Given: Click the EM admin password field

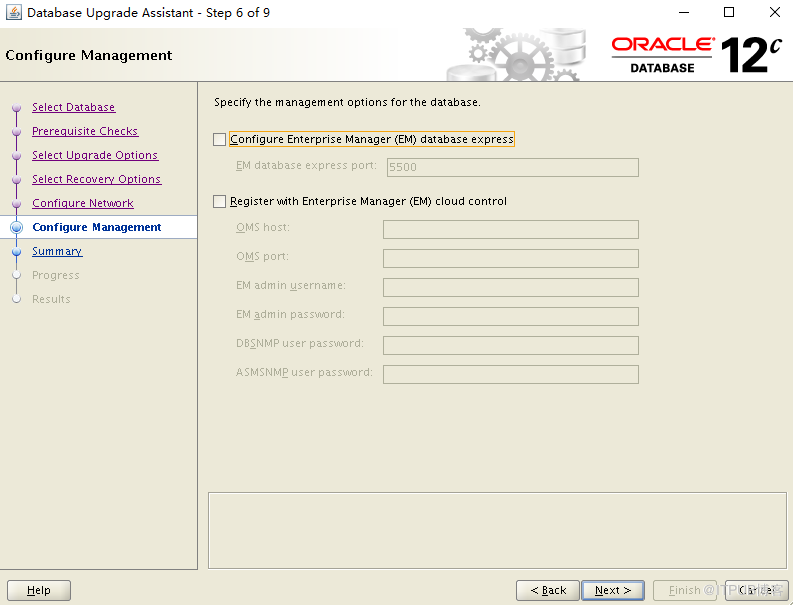Looking at the screenshot, I should pyautogui.click(x=511, y=316).
